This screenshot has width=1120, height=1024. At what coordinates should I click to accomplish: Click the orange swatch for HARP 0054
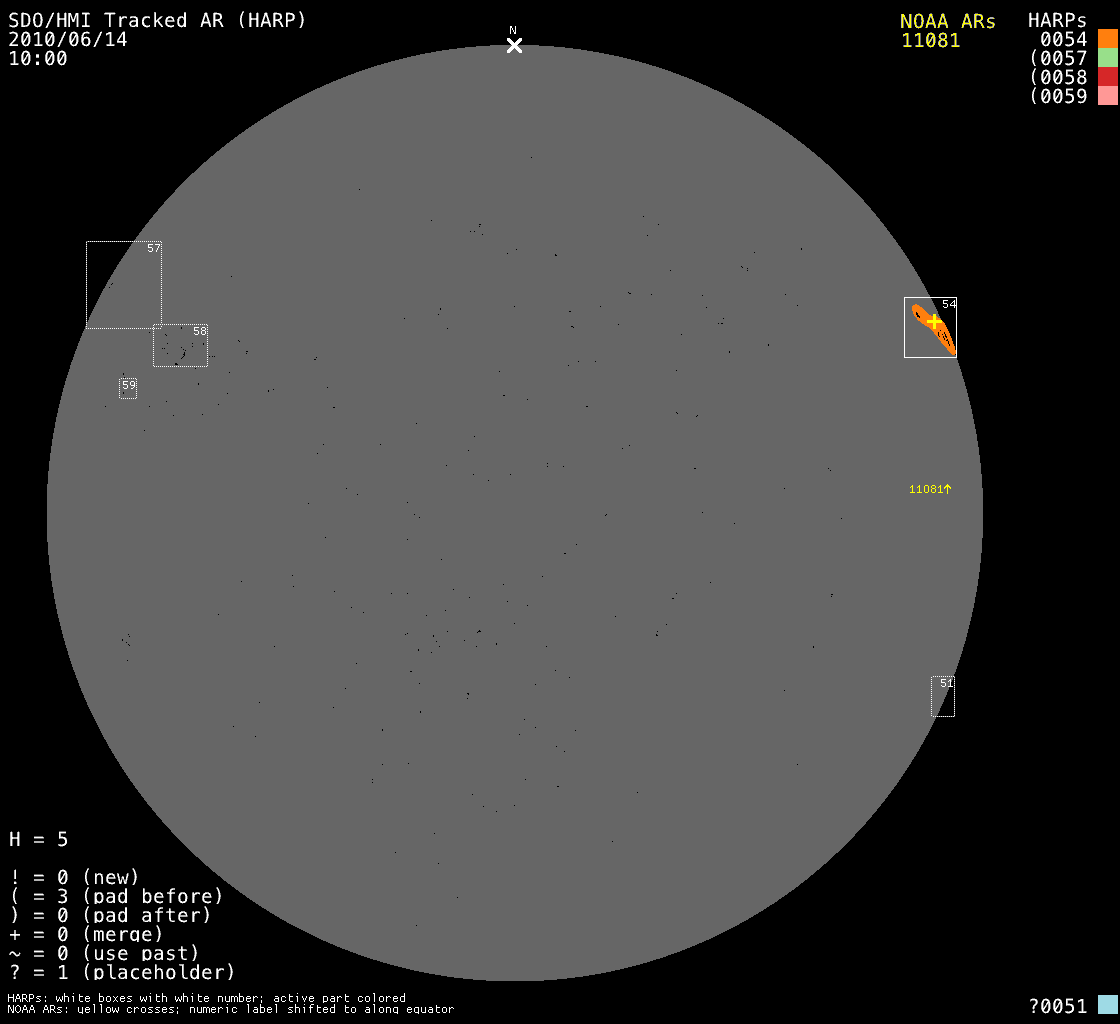tap(1107, 39)
